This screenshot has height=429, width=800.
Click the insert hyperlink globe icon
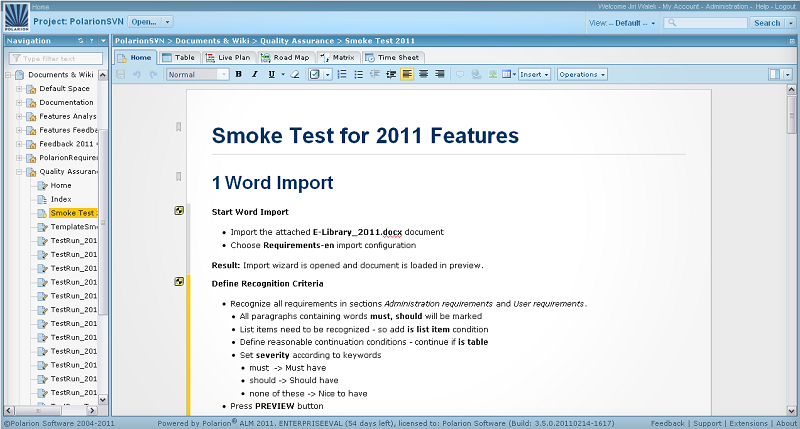coord(476,74)
